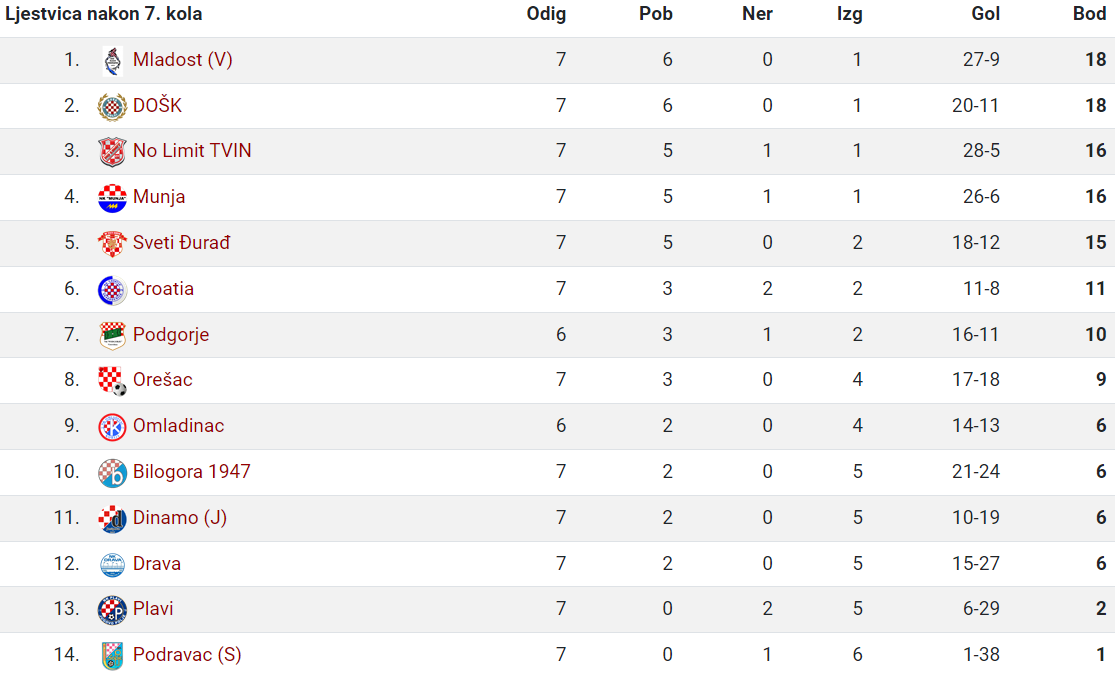Open the Bilogora 1947 team link
This screenshot has height=676, width=1118.
coord(191,472)
